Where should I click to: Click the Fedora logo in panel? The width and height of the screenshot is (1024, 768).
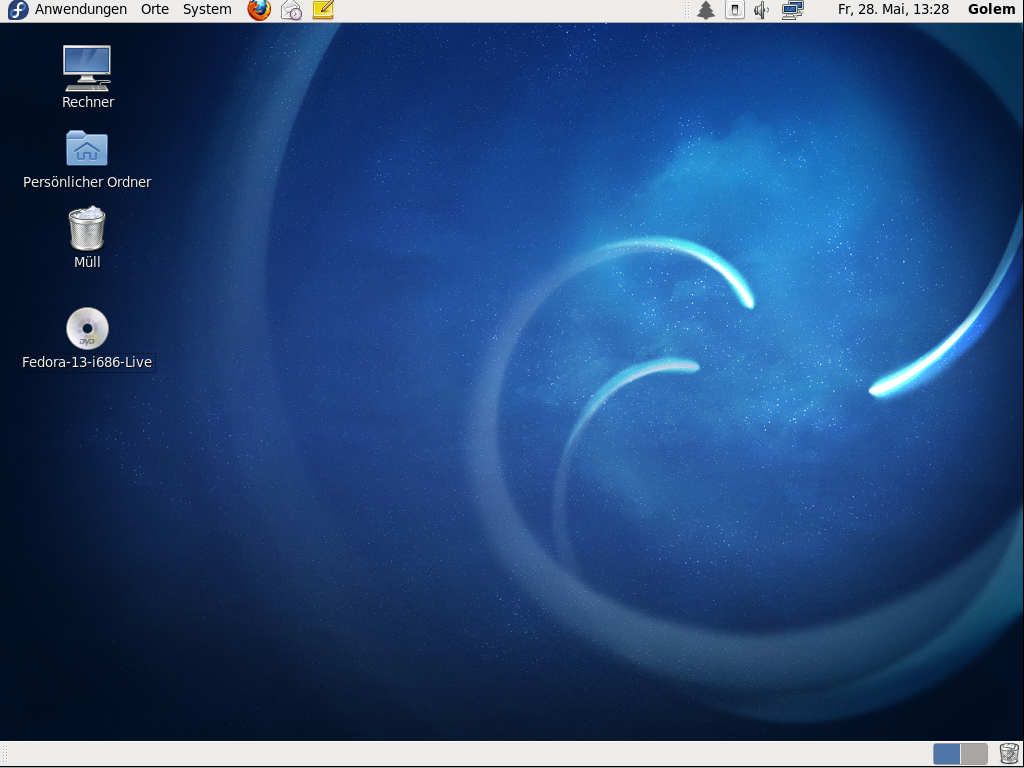point(18,10)
